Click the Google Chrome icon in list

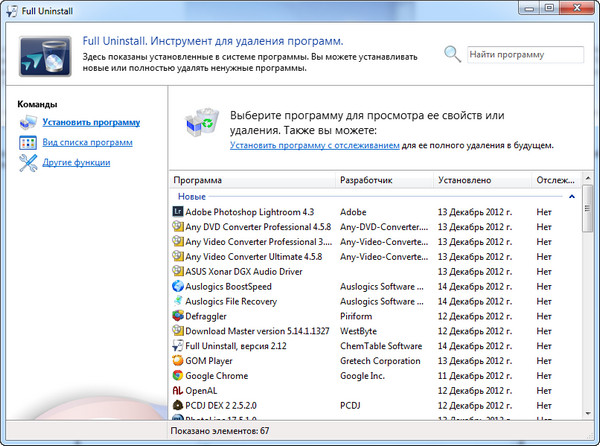tap(177, 375)
